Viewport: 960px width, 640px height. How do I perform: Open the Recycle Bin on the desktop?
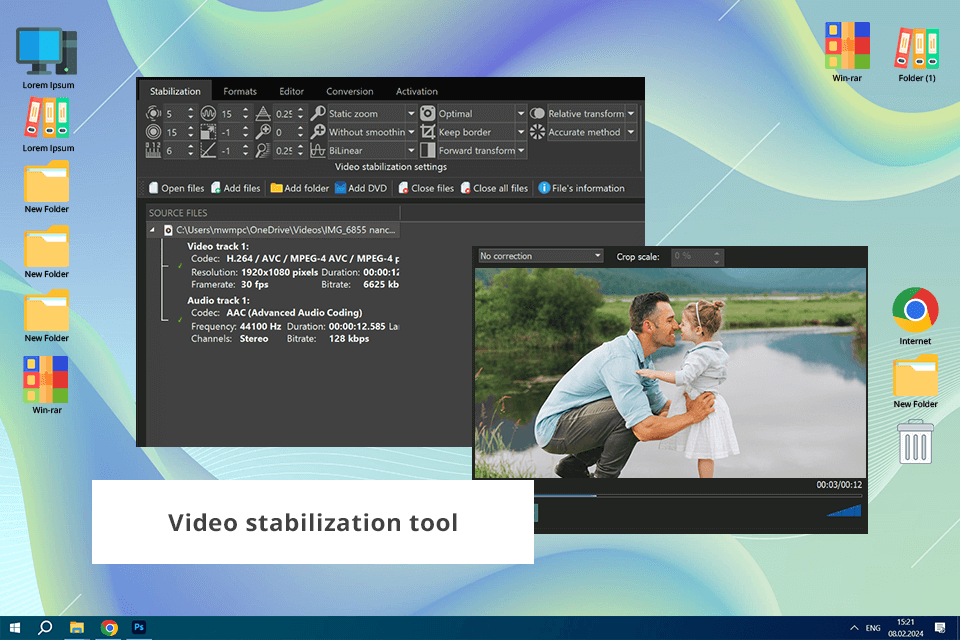[x=915, y=442]
